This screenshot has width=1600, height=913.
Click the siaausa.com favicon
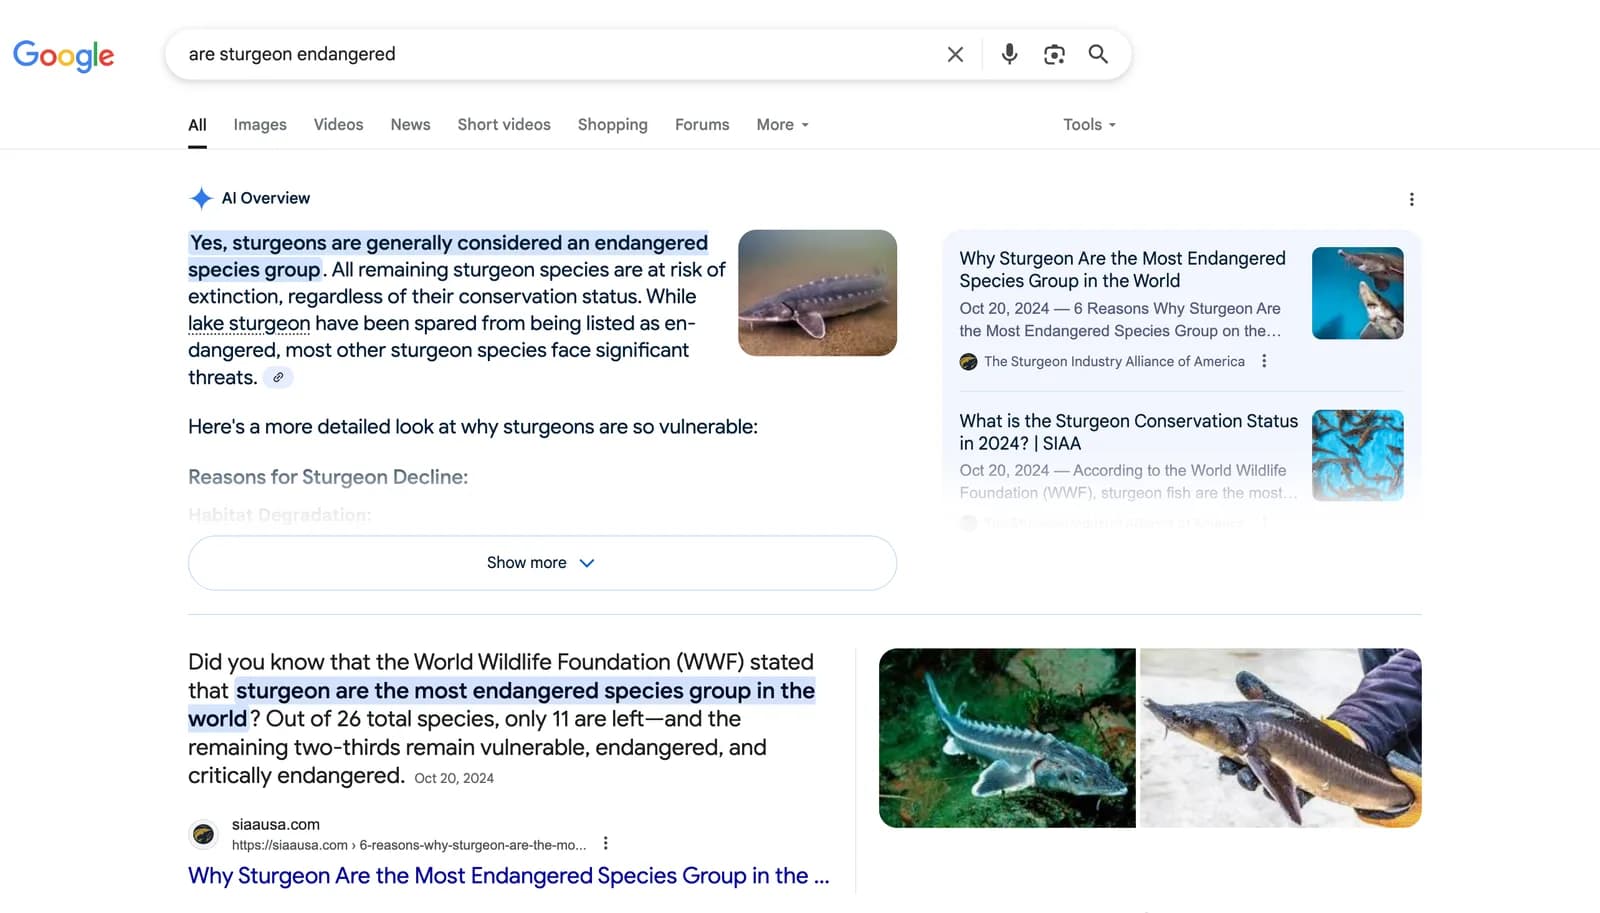click(203, 834)
